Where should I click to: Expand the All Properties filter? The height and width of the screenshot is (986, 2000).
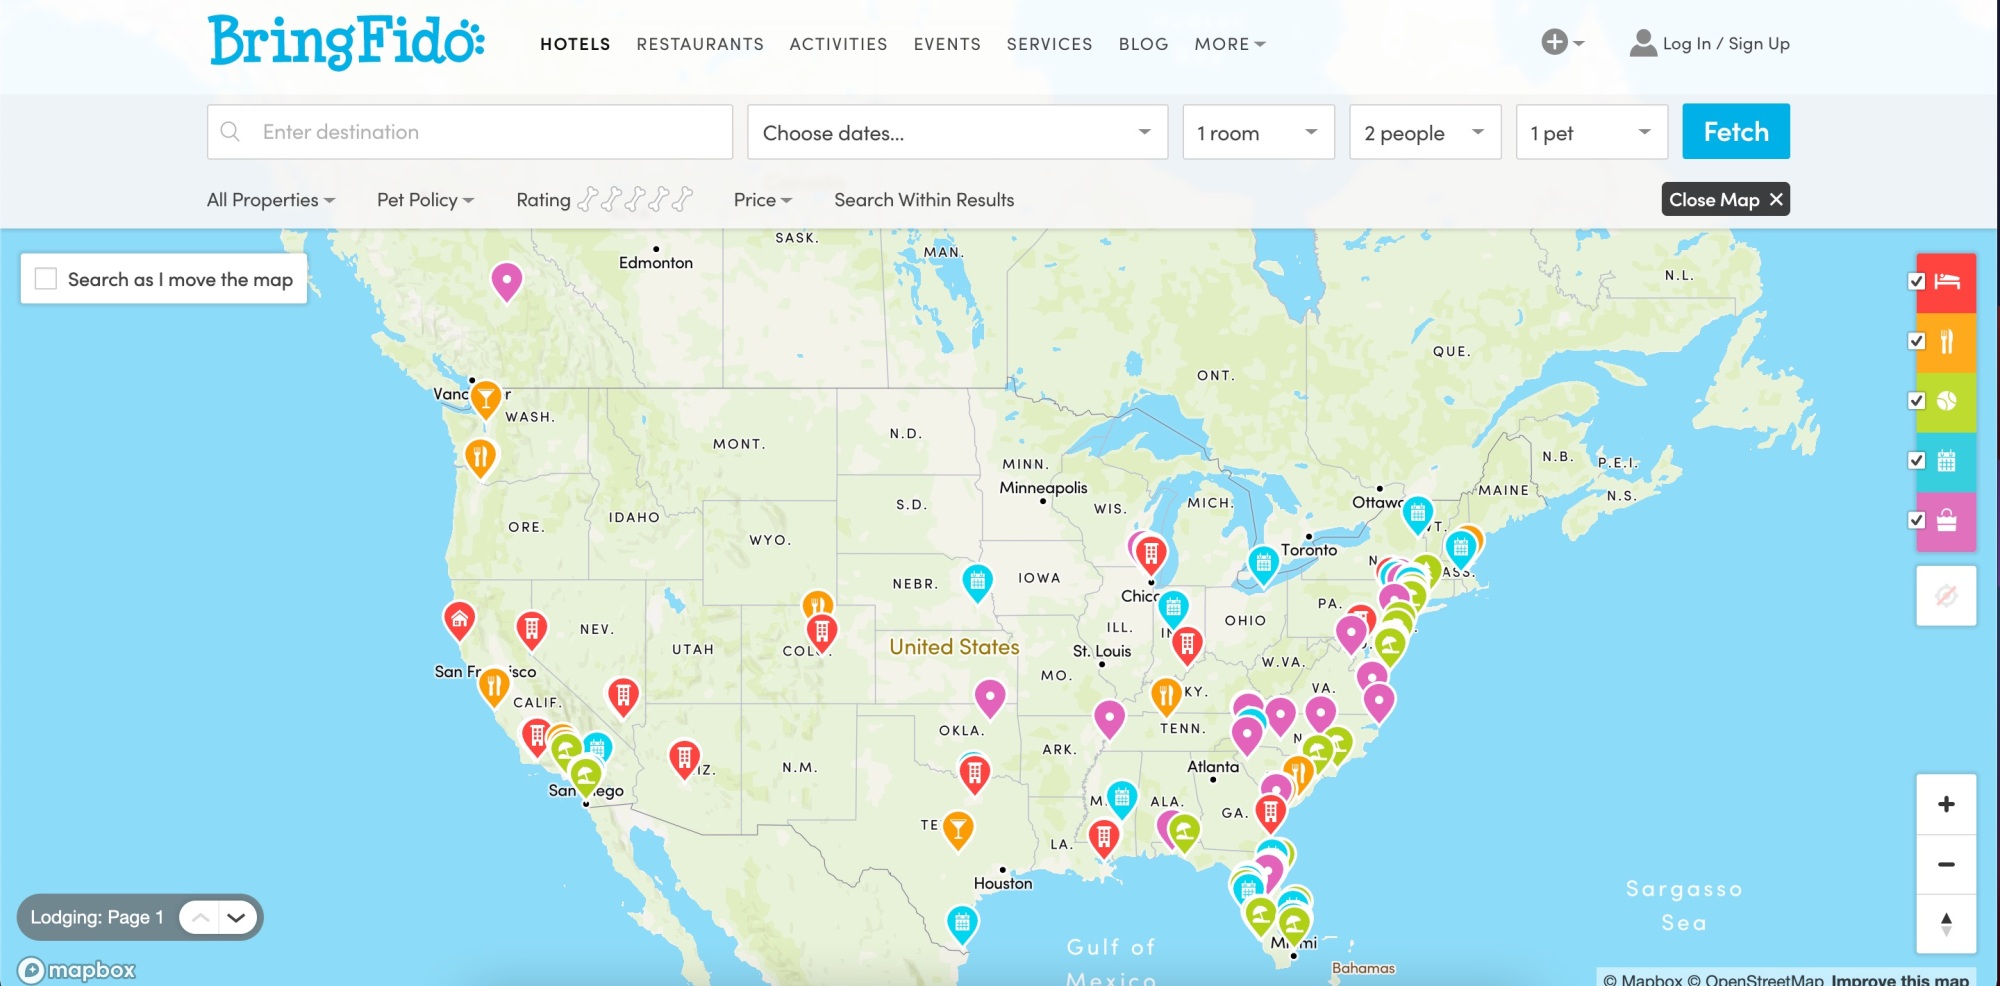[271, 200]
